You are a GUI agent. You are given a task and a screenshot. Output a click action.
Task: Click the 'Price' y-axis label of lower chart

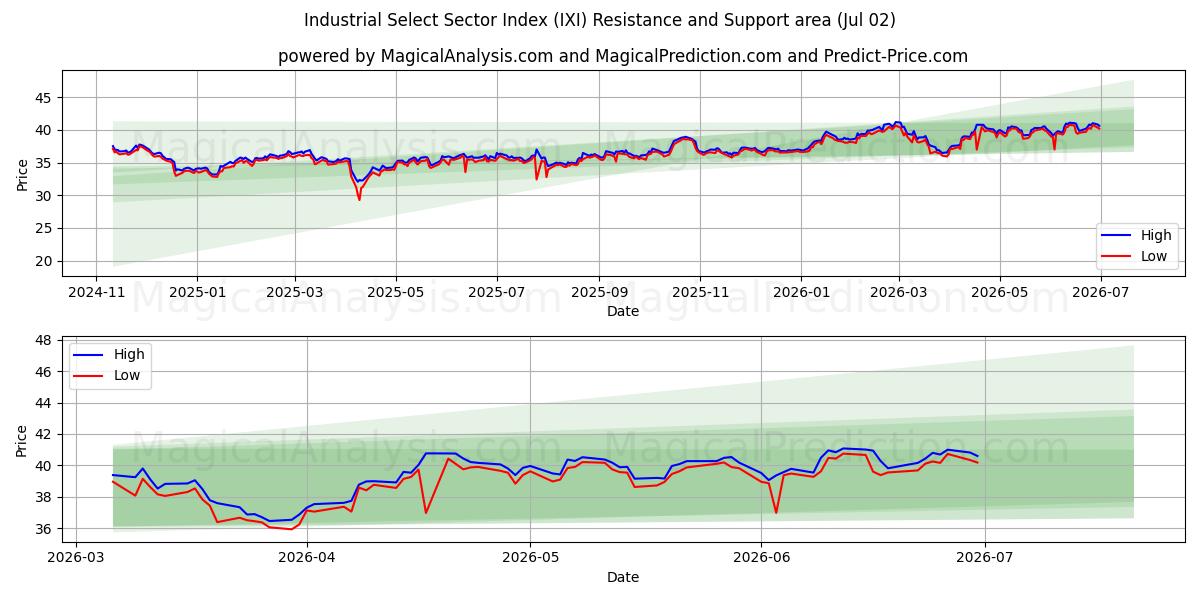coord(22,441)
